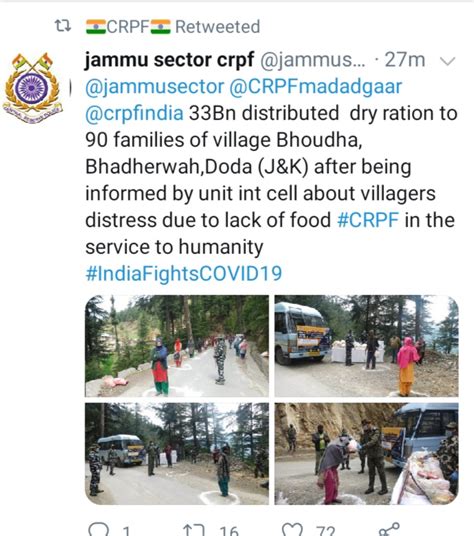Open the CRPF emblem profile avatar
Viewport: 474px width, 536px height.
click(32, 88)
